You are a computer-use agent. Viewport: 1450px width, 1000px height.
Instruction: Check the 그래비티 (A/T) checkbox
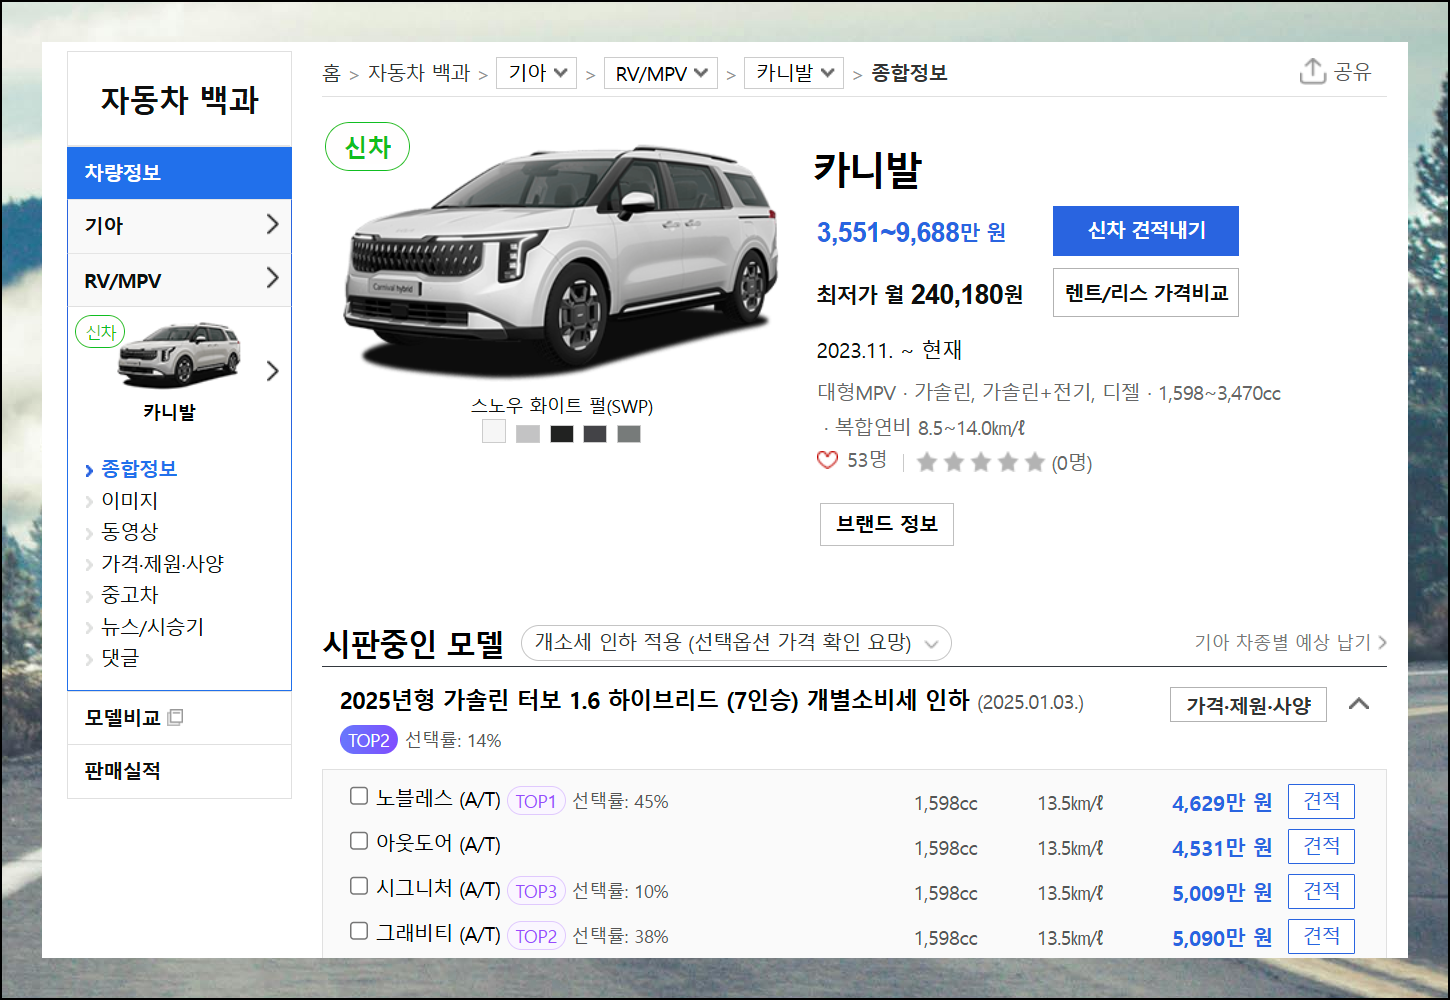[359, 931]
